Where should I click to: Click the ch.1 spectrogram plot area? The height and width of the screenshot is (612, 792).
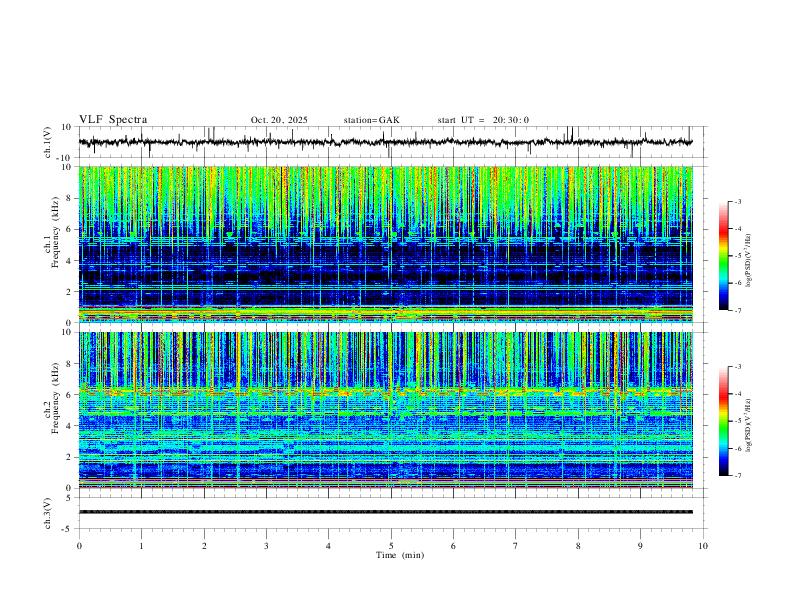386,244
